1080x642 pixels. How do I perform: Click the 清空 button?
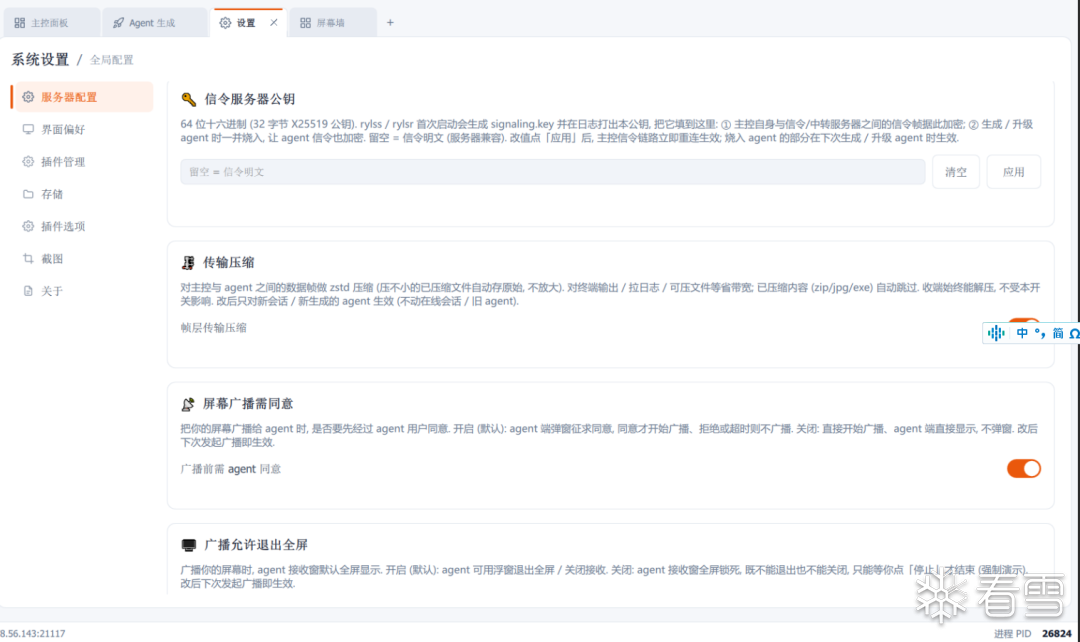click(955, 172)
